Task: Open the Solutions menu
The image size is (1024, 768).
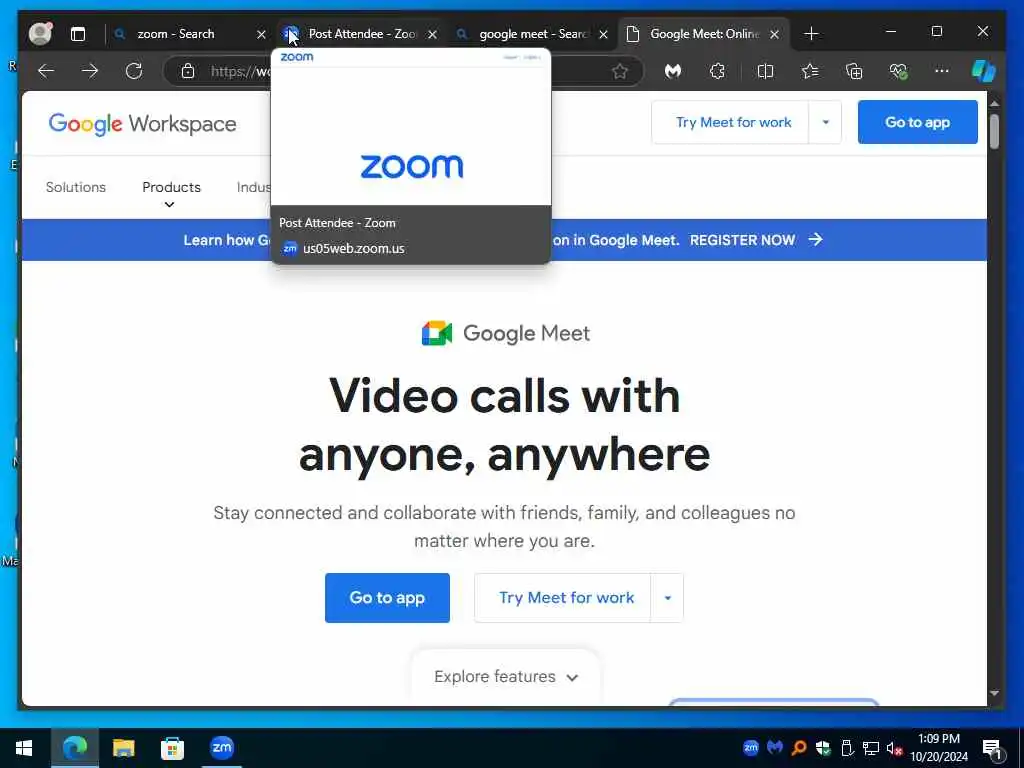Action: pyautogui.click(x=76, y=187)
